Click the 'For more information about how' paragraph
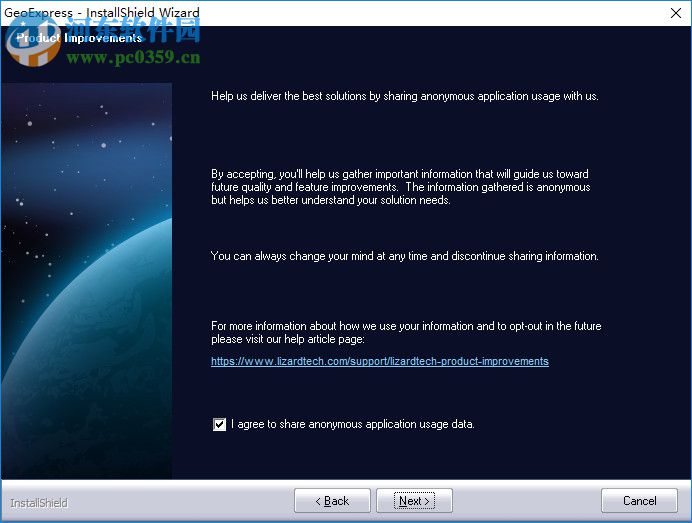The image size is (692, 523). [406, 332]
